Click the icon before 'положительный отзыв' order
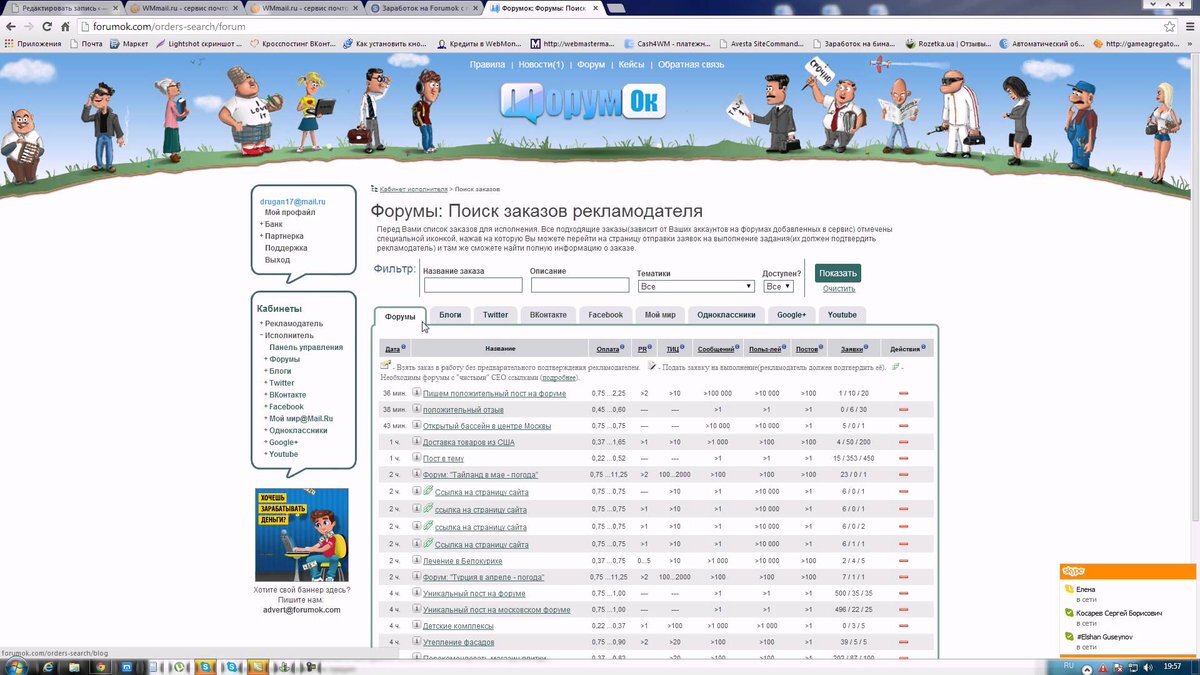This screenshot has height=675, width=1200. [x=416, y=409]
